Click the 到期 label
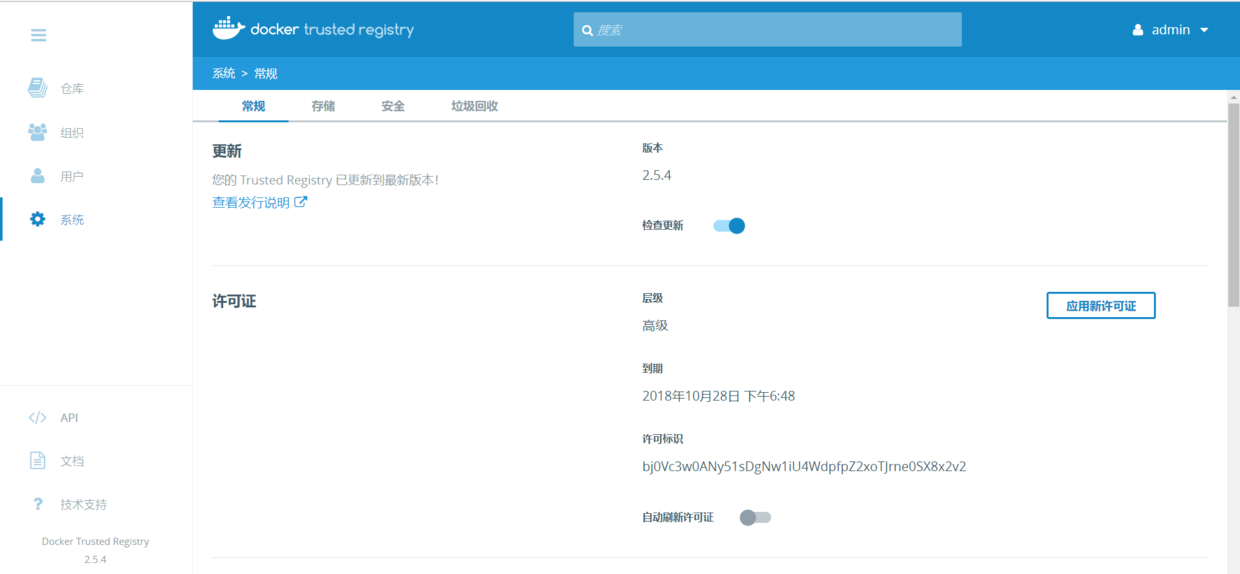 tap(652, 369)
